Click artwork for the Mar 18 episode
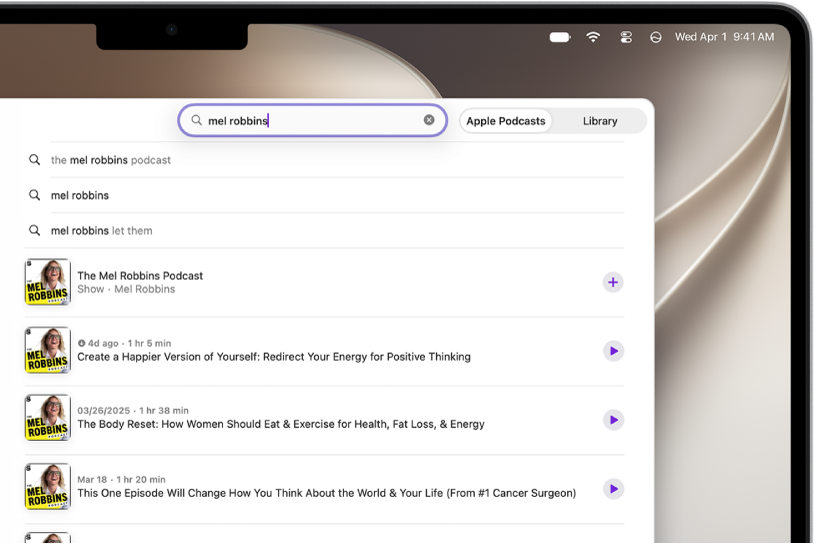 [x=48, y=486]
